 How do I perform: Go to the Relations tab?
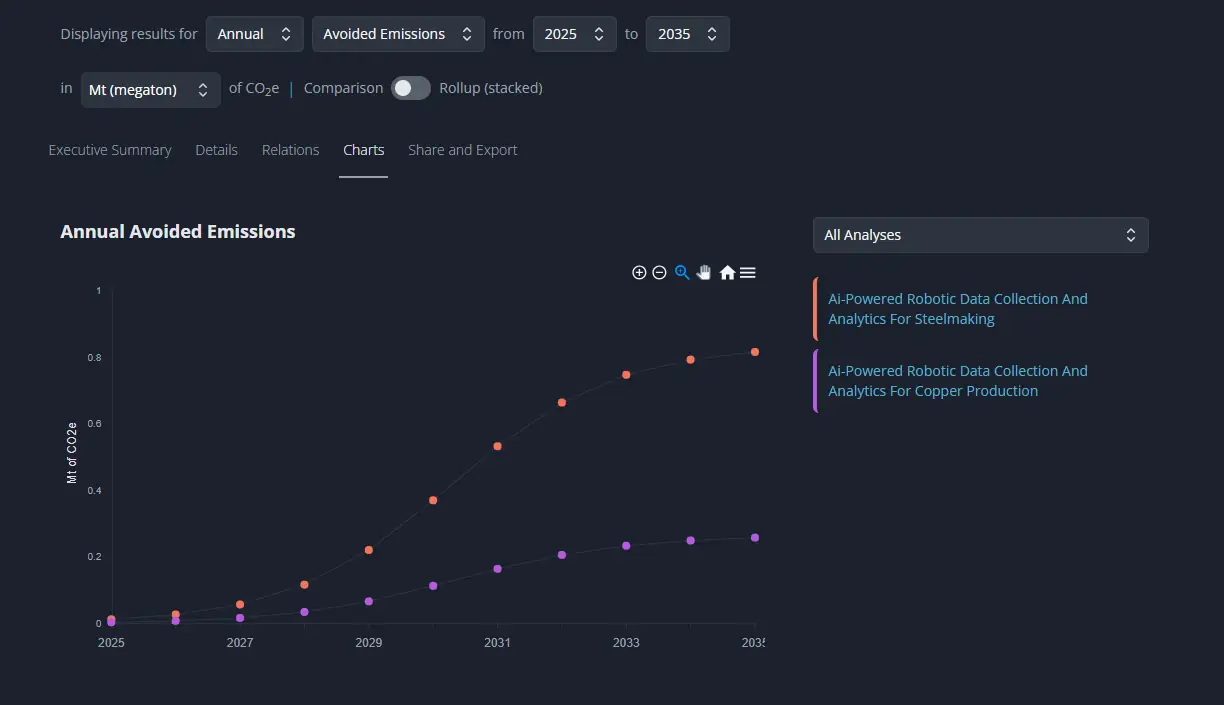tap(290, 150)
